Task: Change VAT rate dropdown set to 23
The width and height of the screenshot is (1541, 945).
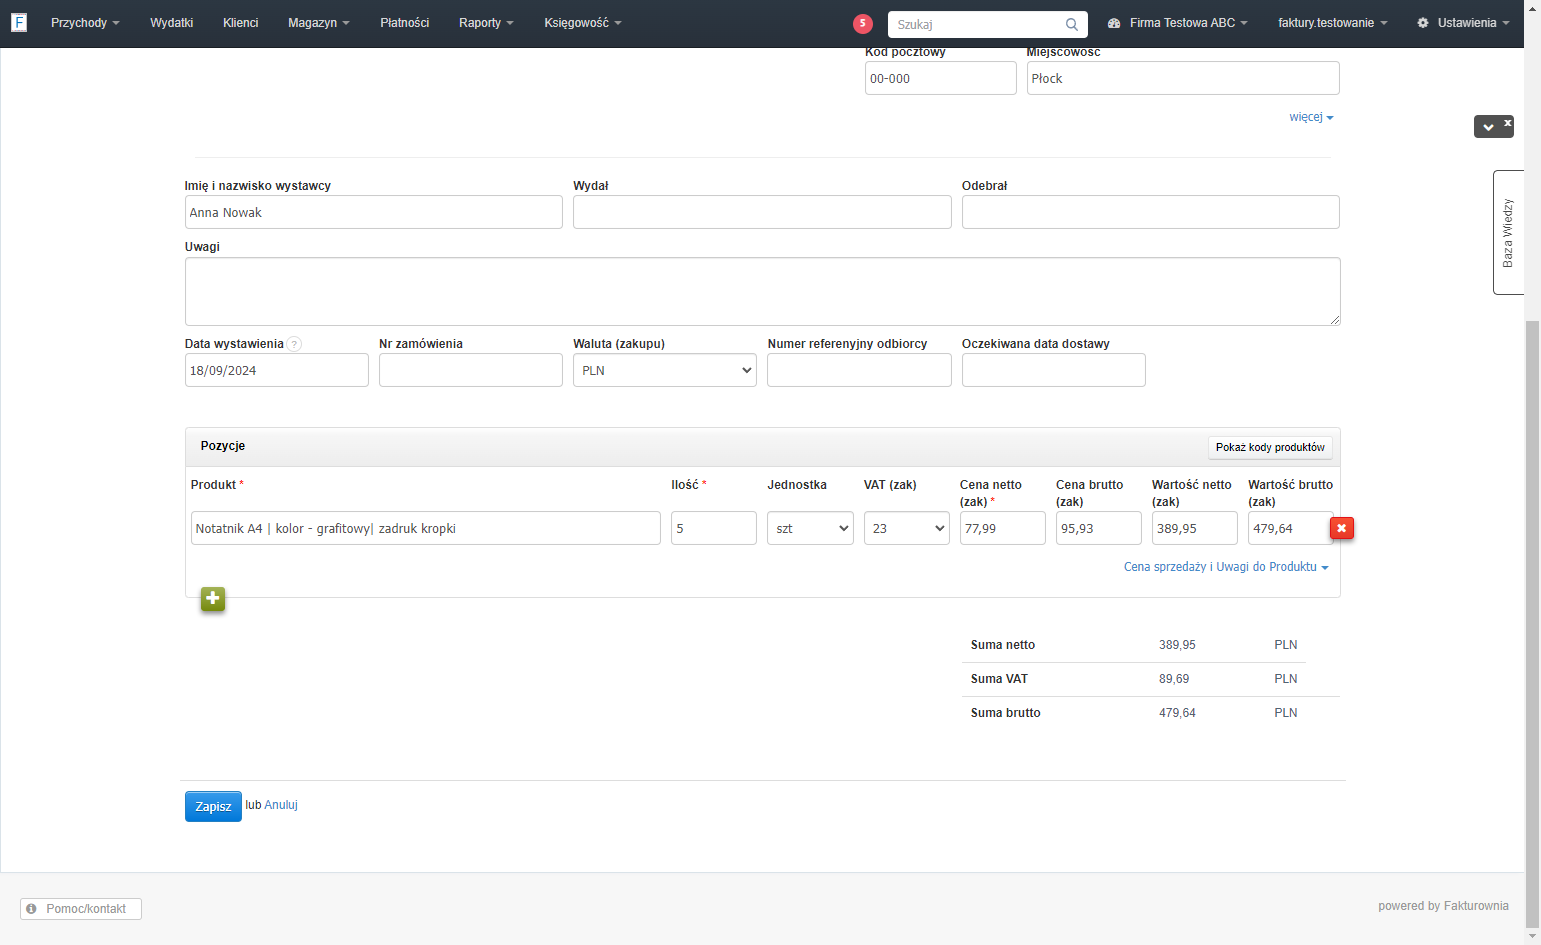Action: (x=907, y=528)
